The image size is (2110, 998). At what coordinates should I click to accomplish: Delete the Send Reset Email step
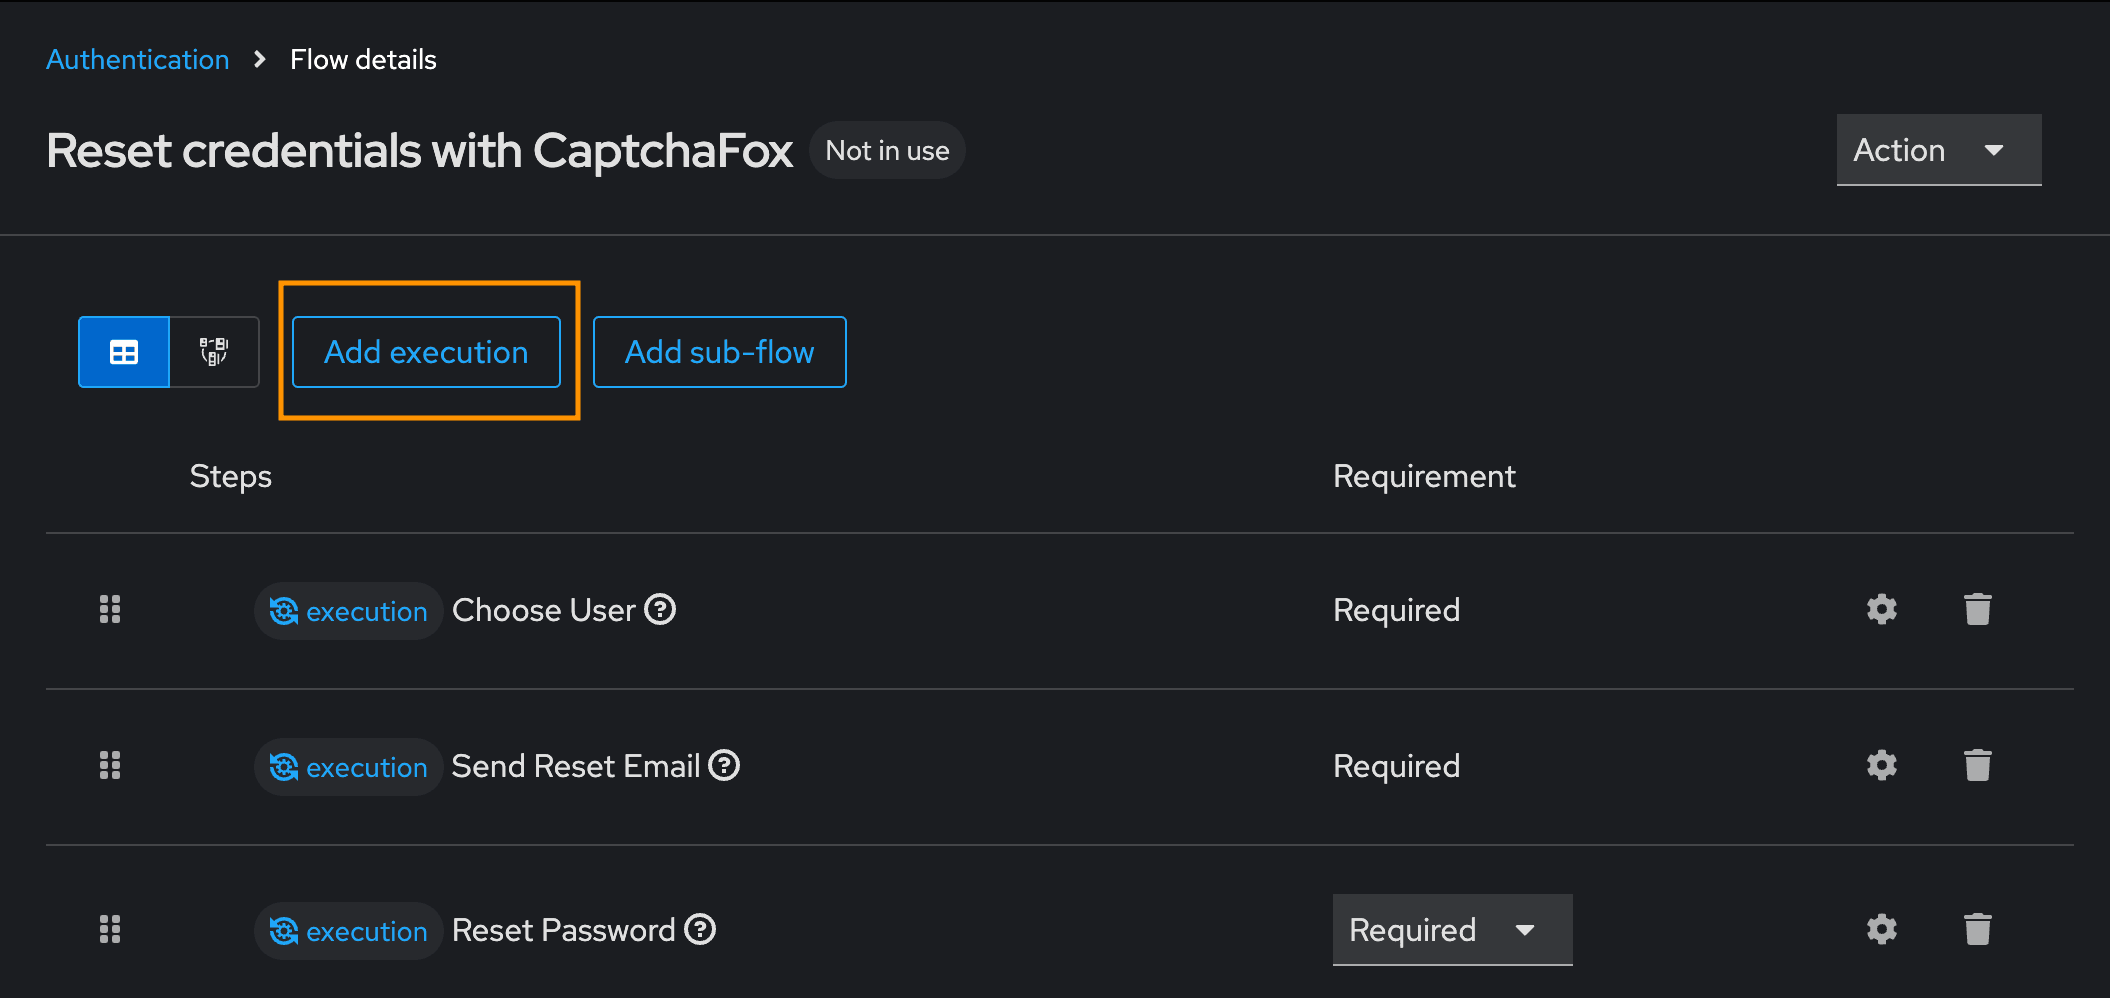pyautogui.click(x=1978, y=766)
